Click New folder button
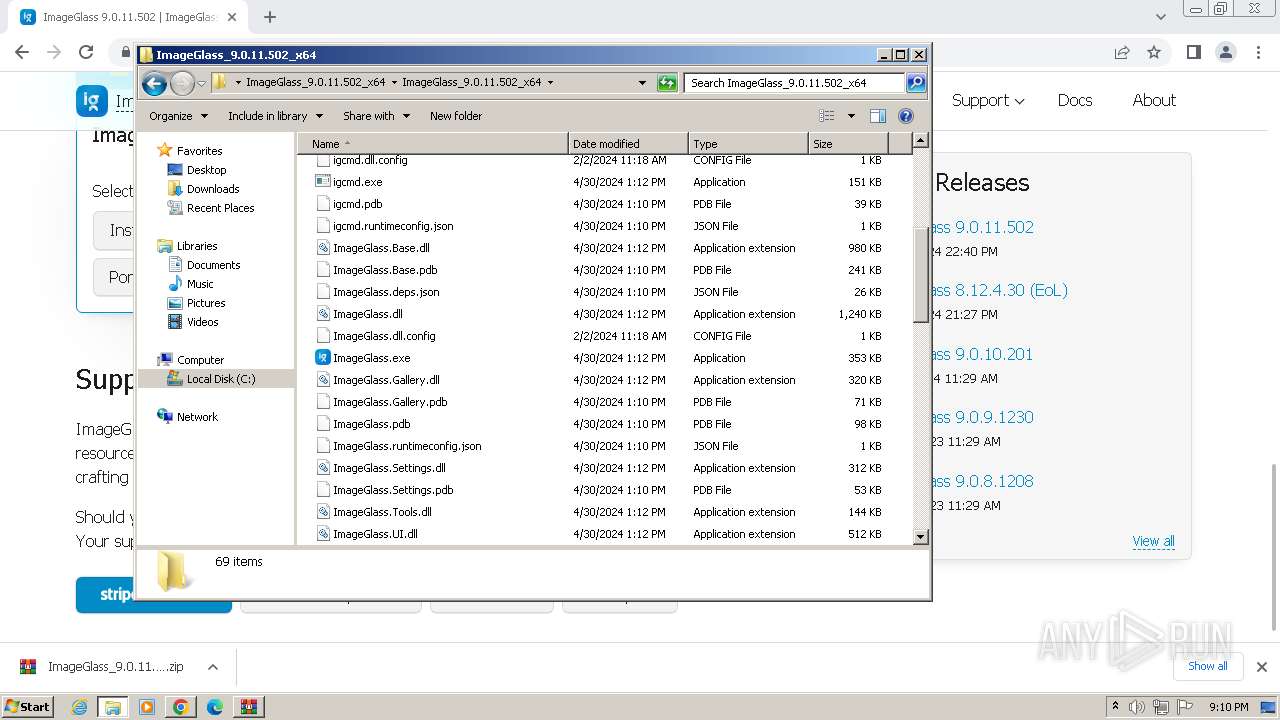The height and width of the screenshot is (720, 1280). tap(456, 116)
